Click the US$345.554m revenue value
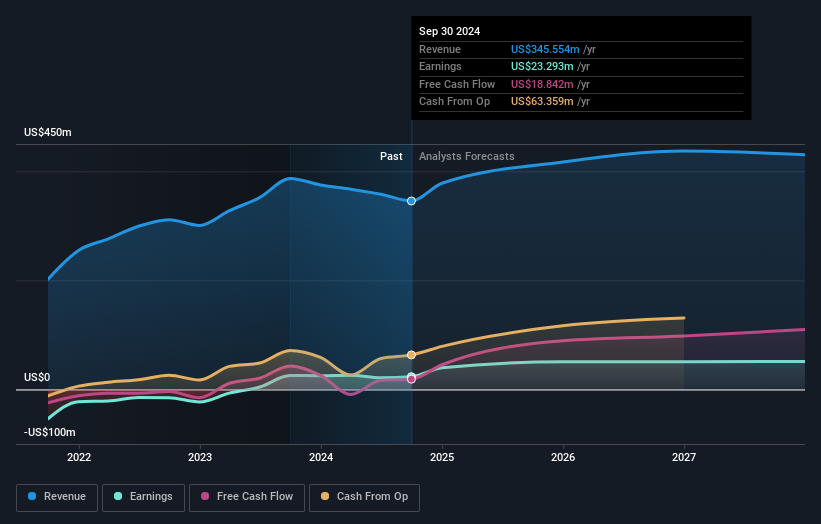The image size is (821, 524). [545, 49]
